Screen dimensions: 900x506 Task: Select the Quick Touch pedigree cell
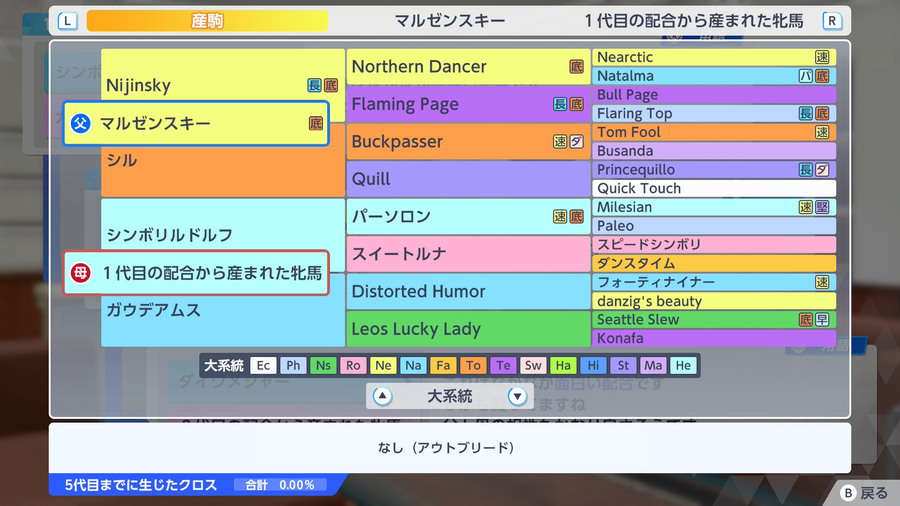pyautogui.click(x=714, y=188)
